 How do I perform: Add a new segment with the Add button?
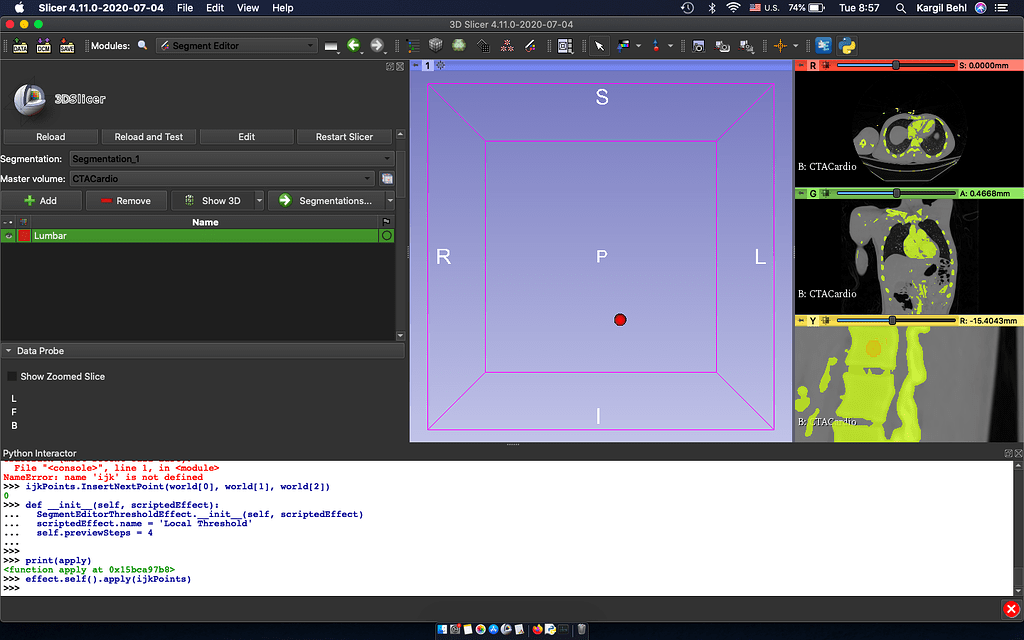coord(42,200)
